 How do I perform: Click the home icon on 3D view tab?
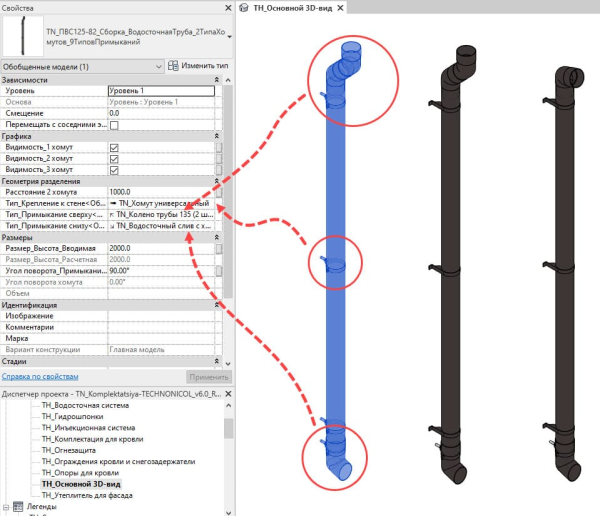point(246,9)
